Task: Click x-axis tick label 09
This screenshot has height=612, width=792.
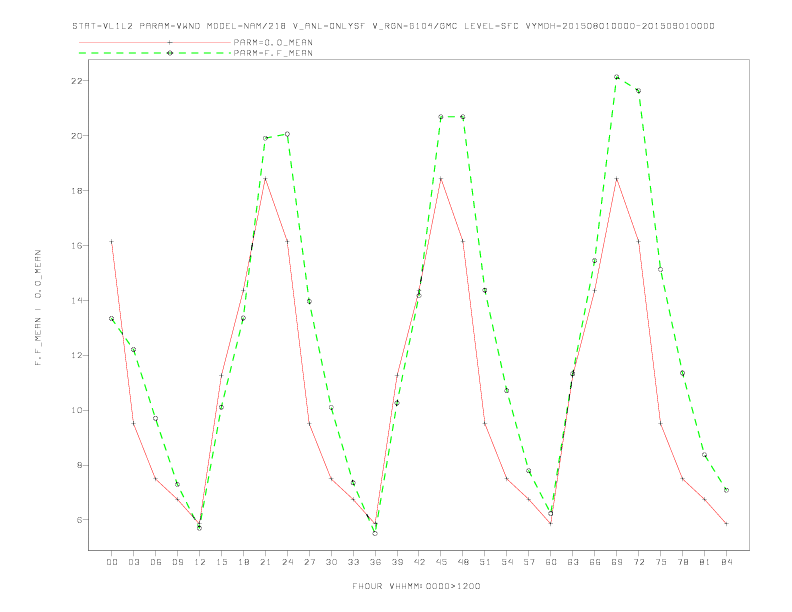Action: coord(177,562)
